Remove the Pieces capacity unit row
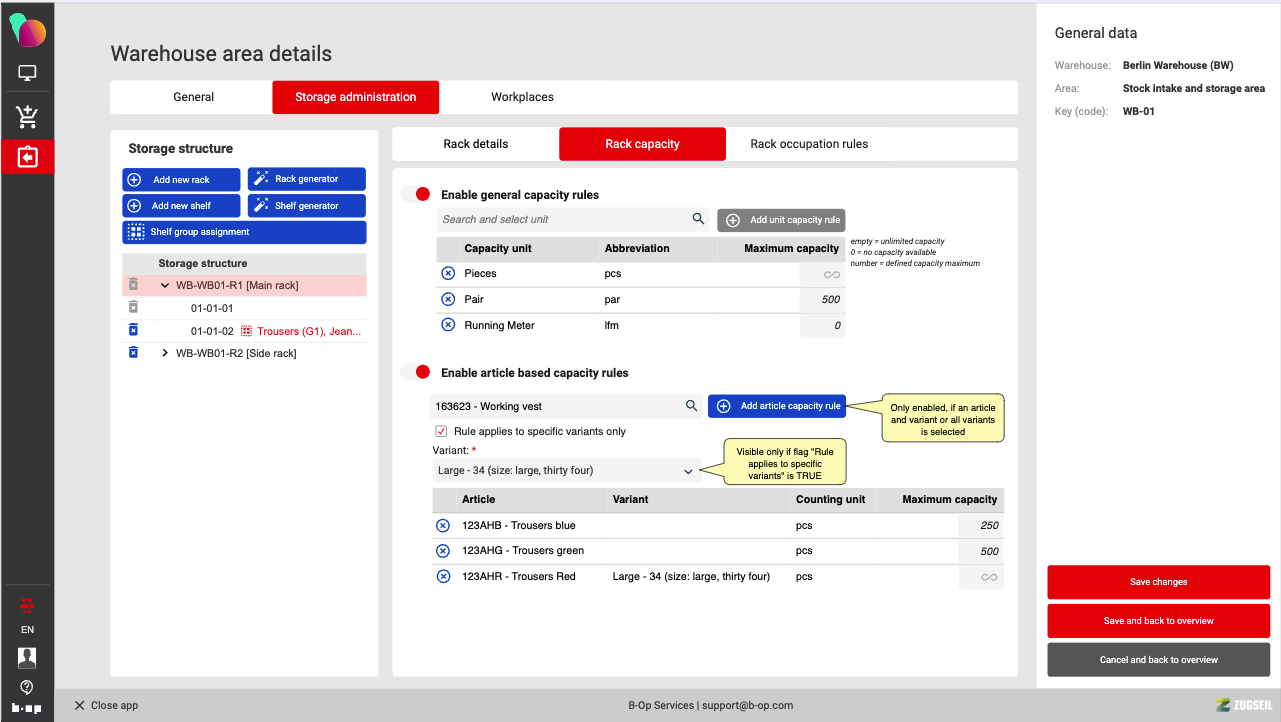Viewport: 1281px width, 722px height. [447, 274]
